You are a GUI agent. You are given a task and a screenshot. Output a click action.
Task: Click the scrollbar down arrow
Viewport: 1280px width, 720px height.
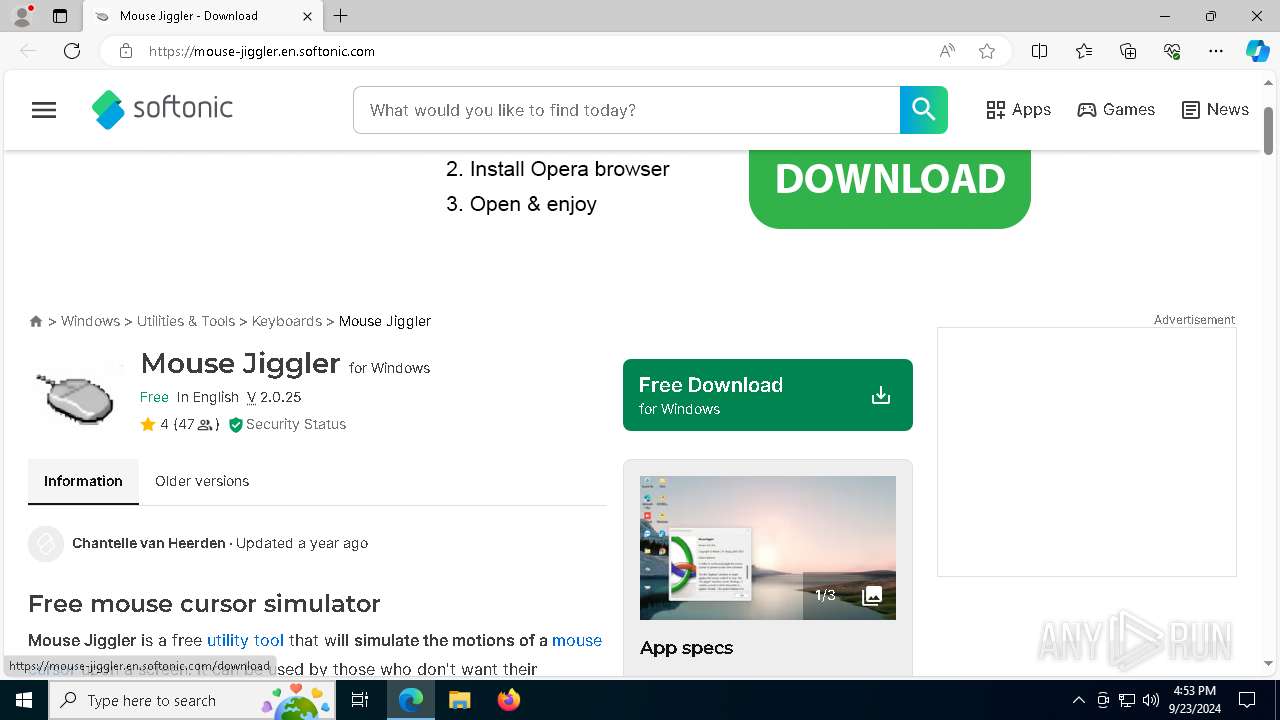tap(1269, 663)
